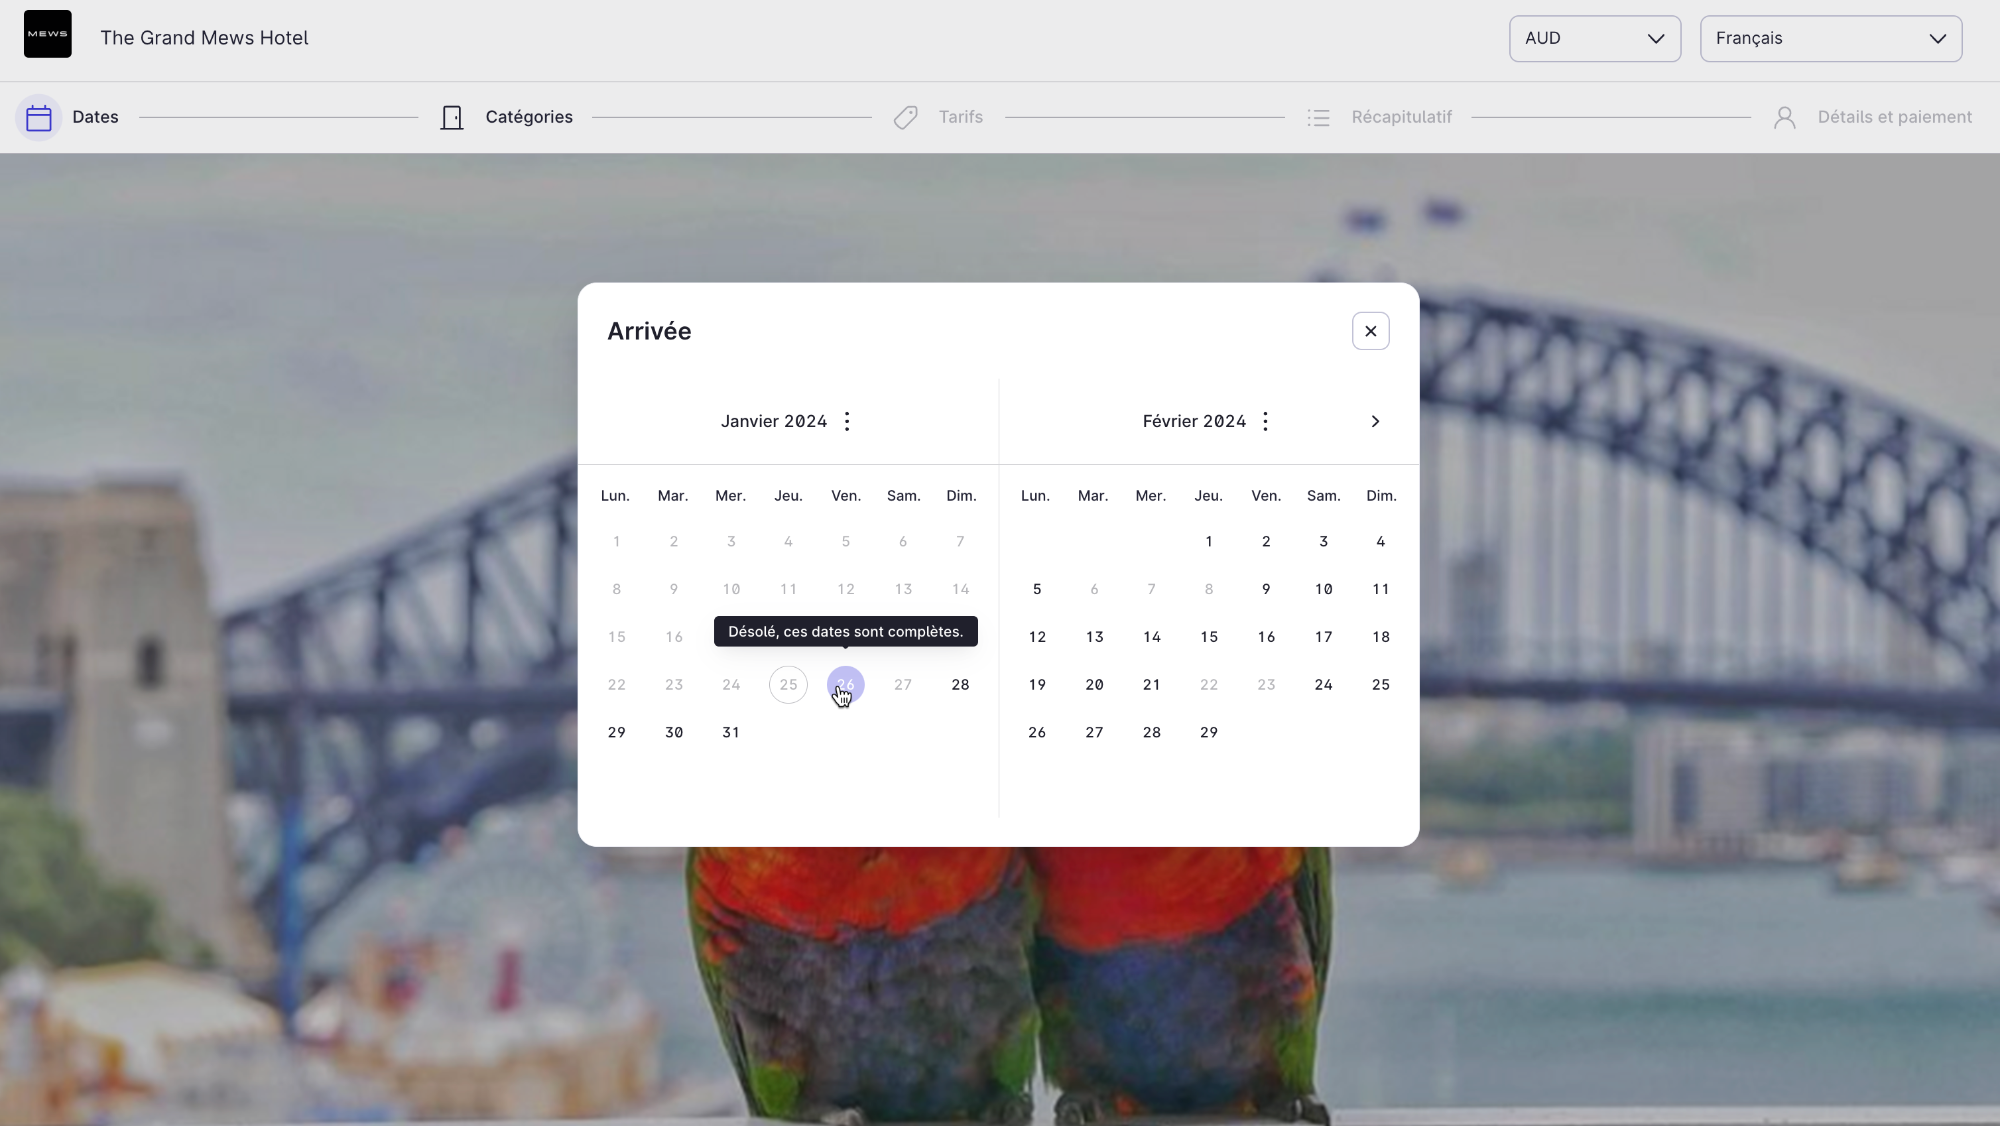The height and width of the screenshot is (1126, 2000).
Task: Select January 31 as arrival
Action: pos(731,733)
